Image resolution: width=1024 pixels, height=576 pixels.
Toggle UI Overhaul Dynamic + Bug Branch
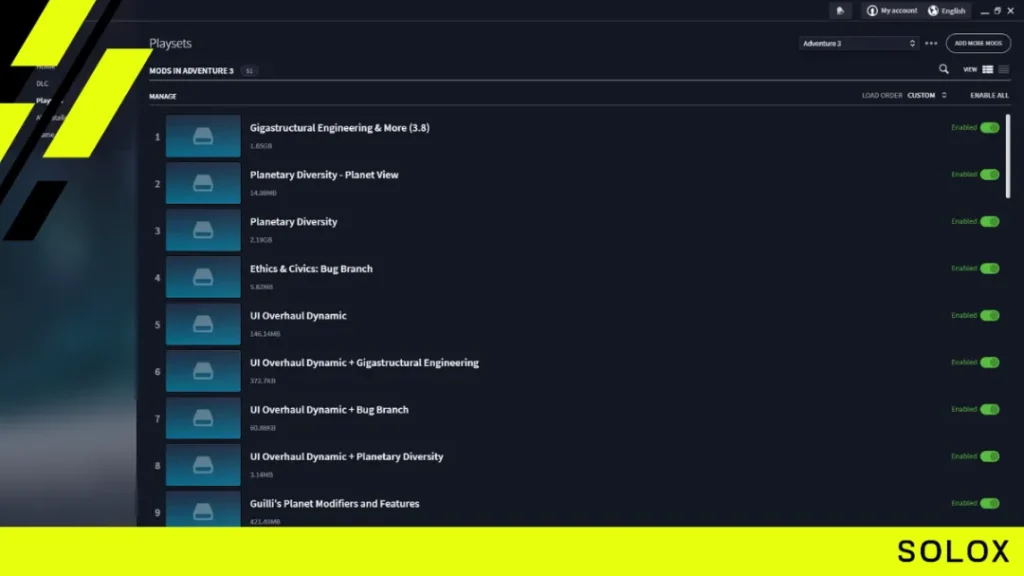[x=989, y=409]
